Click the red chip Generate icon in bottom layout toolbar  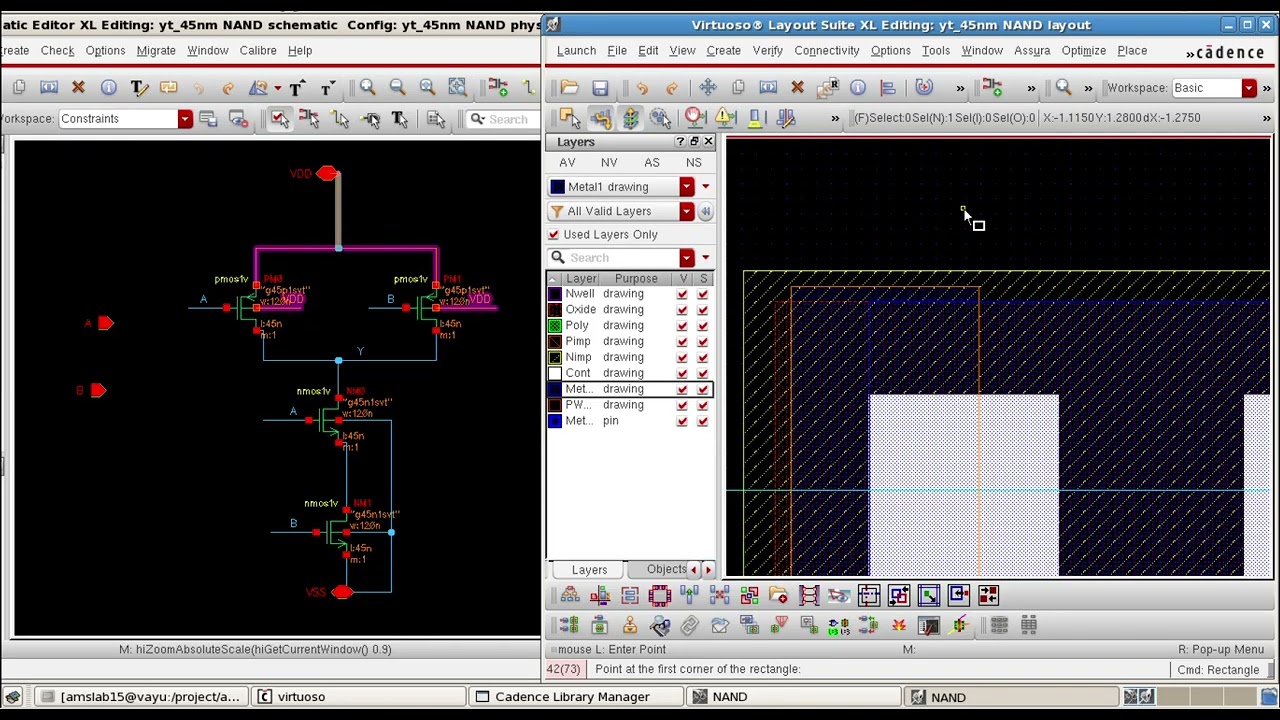click(659, 596)
